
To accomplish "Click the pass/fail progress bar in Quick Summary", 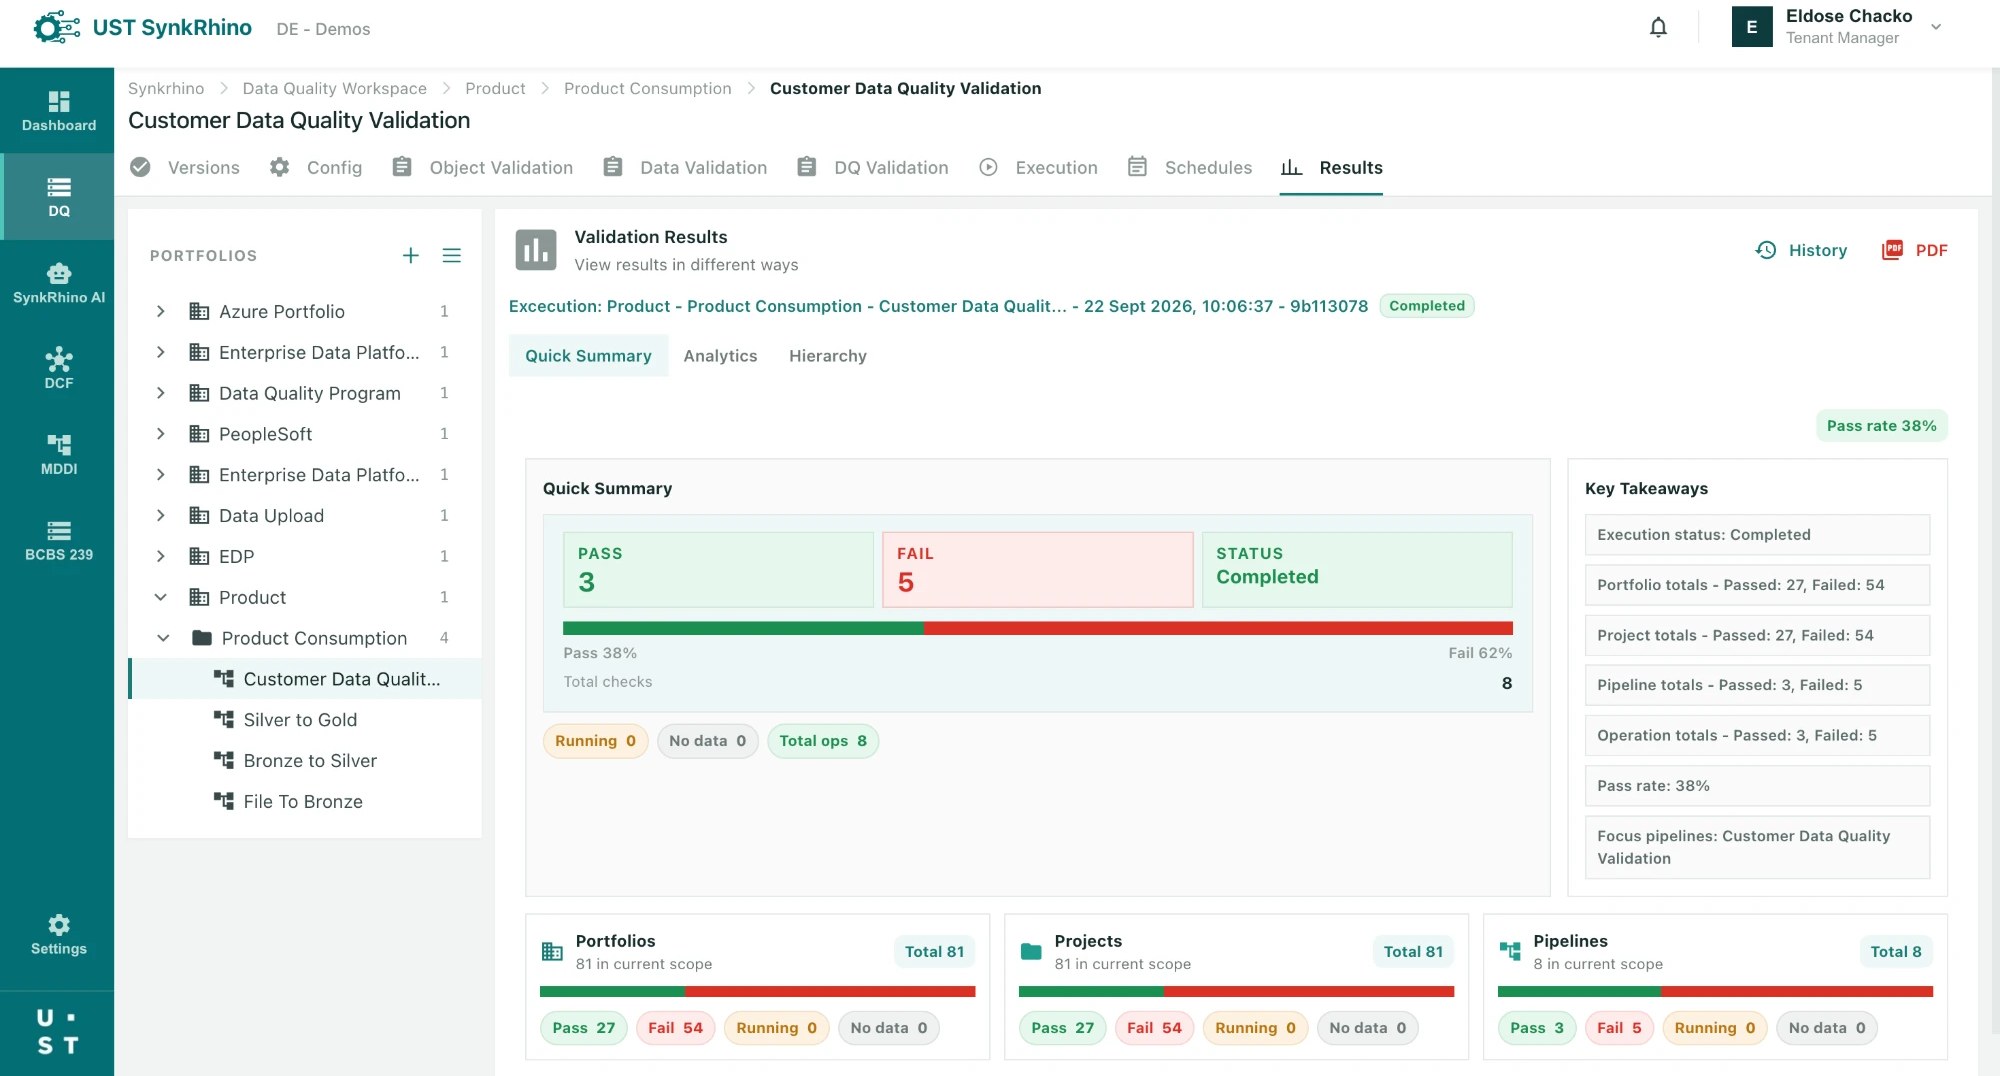I will click(x=1037, y=628).
